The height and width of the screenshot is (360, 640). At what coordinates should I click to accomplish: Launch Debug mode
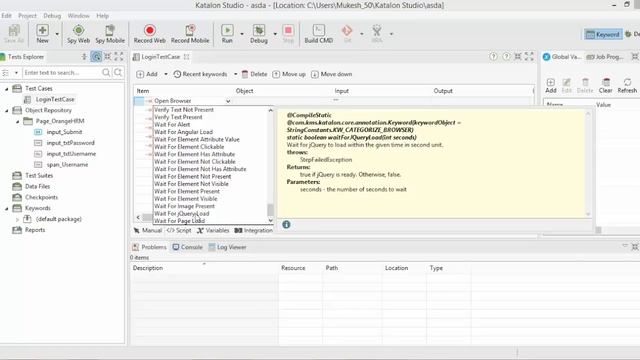(259, 34)
